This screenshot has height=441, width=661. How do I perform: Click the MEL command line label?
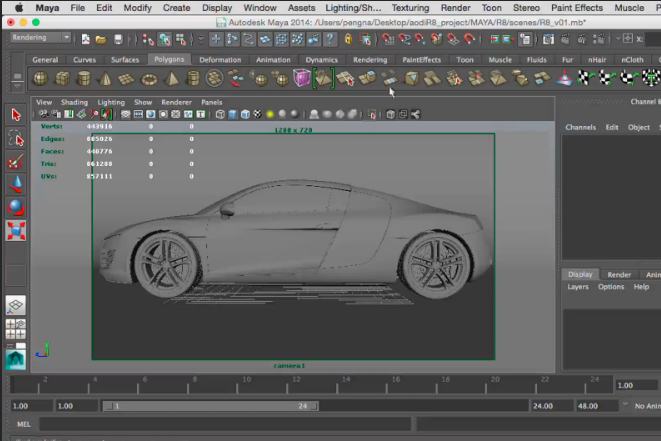coord(24,424)
